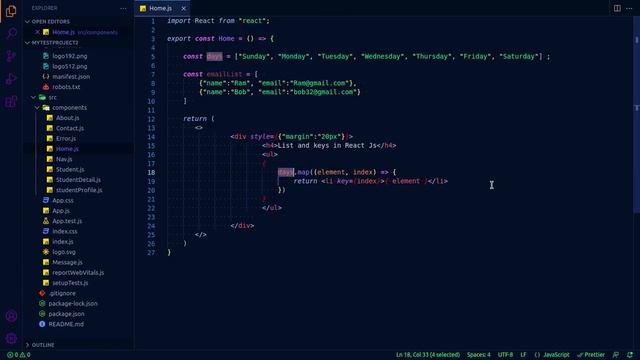Open feedback icon in status bar
This screenshot has height=360, width=640.
(616, 355)
